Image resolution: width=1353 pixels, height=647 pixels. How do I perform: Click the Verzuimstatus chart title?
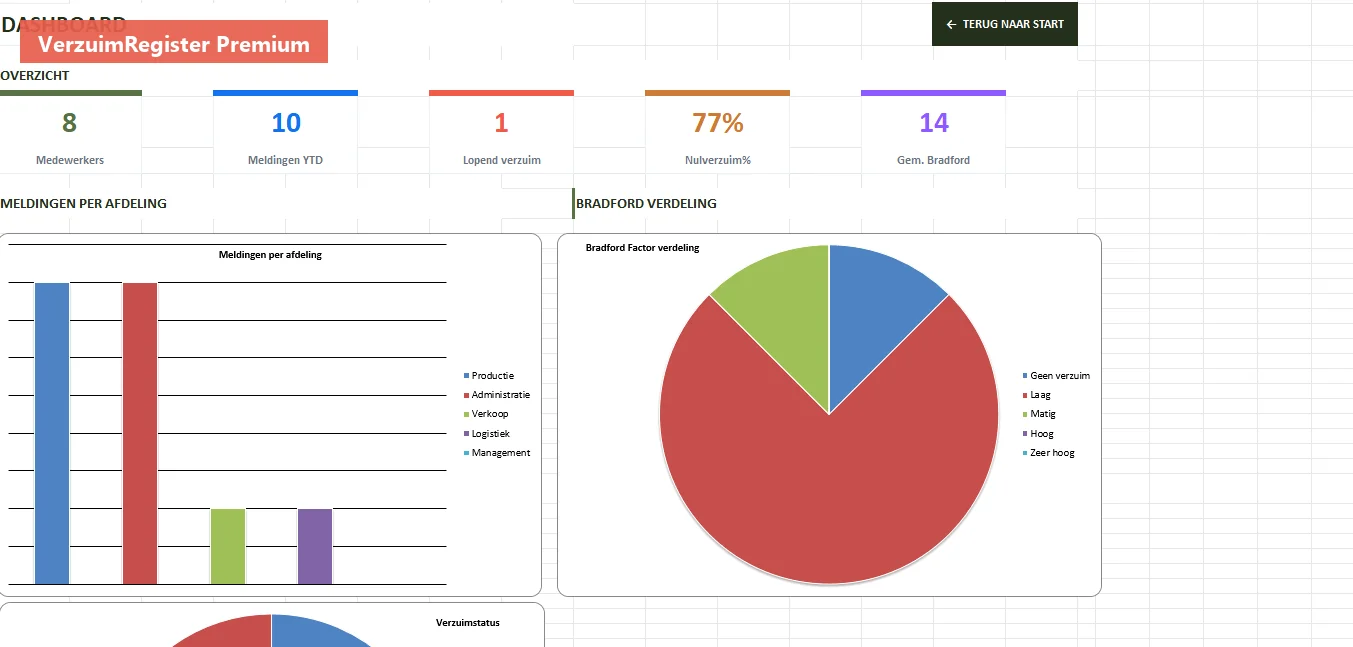pyautogui.click(x=468, y=622)
